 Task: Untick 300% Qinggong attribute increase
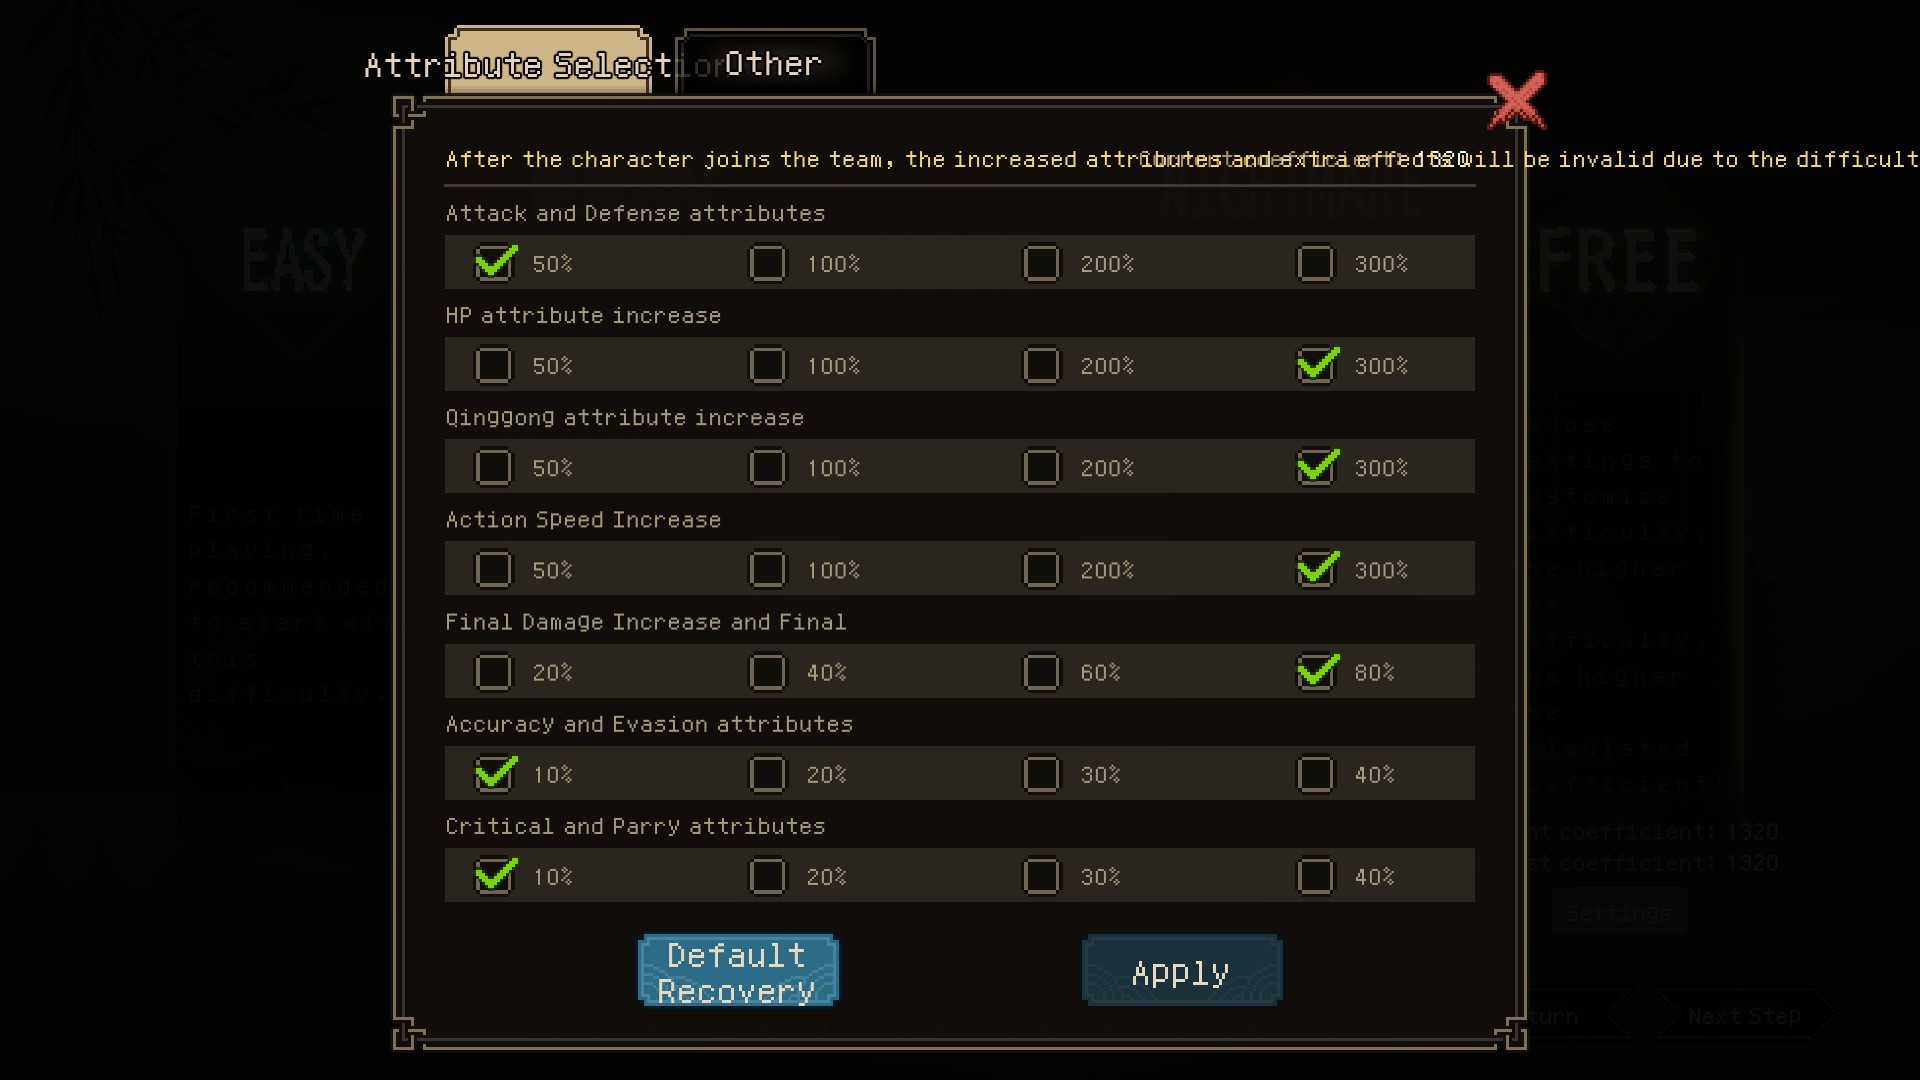point(1316,468)
